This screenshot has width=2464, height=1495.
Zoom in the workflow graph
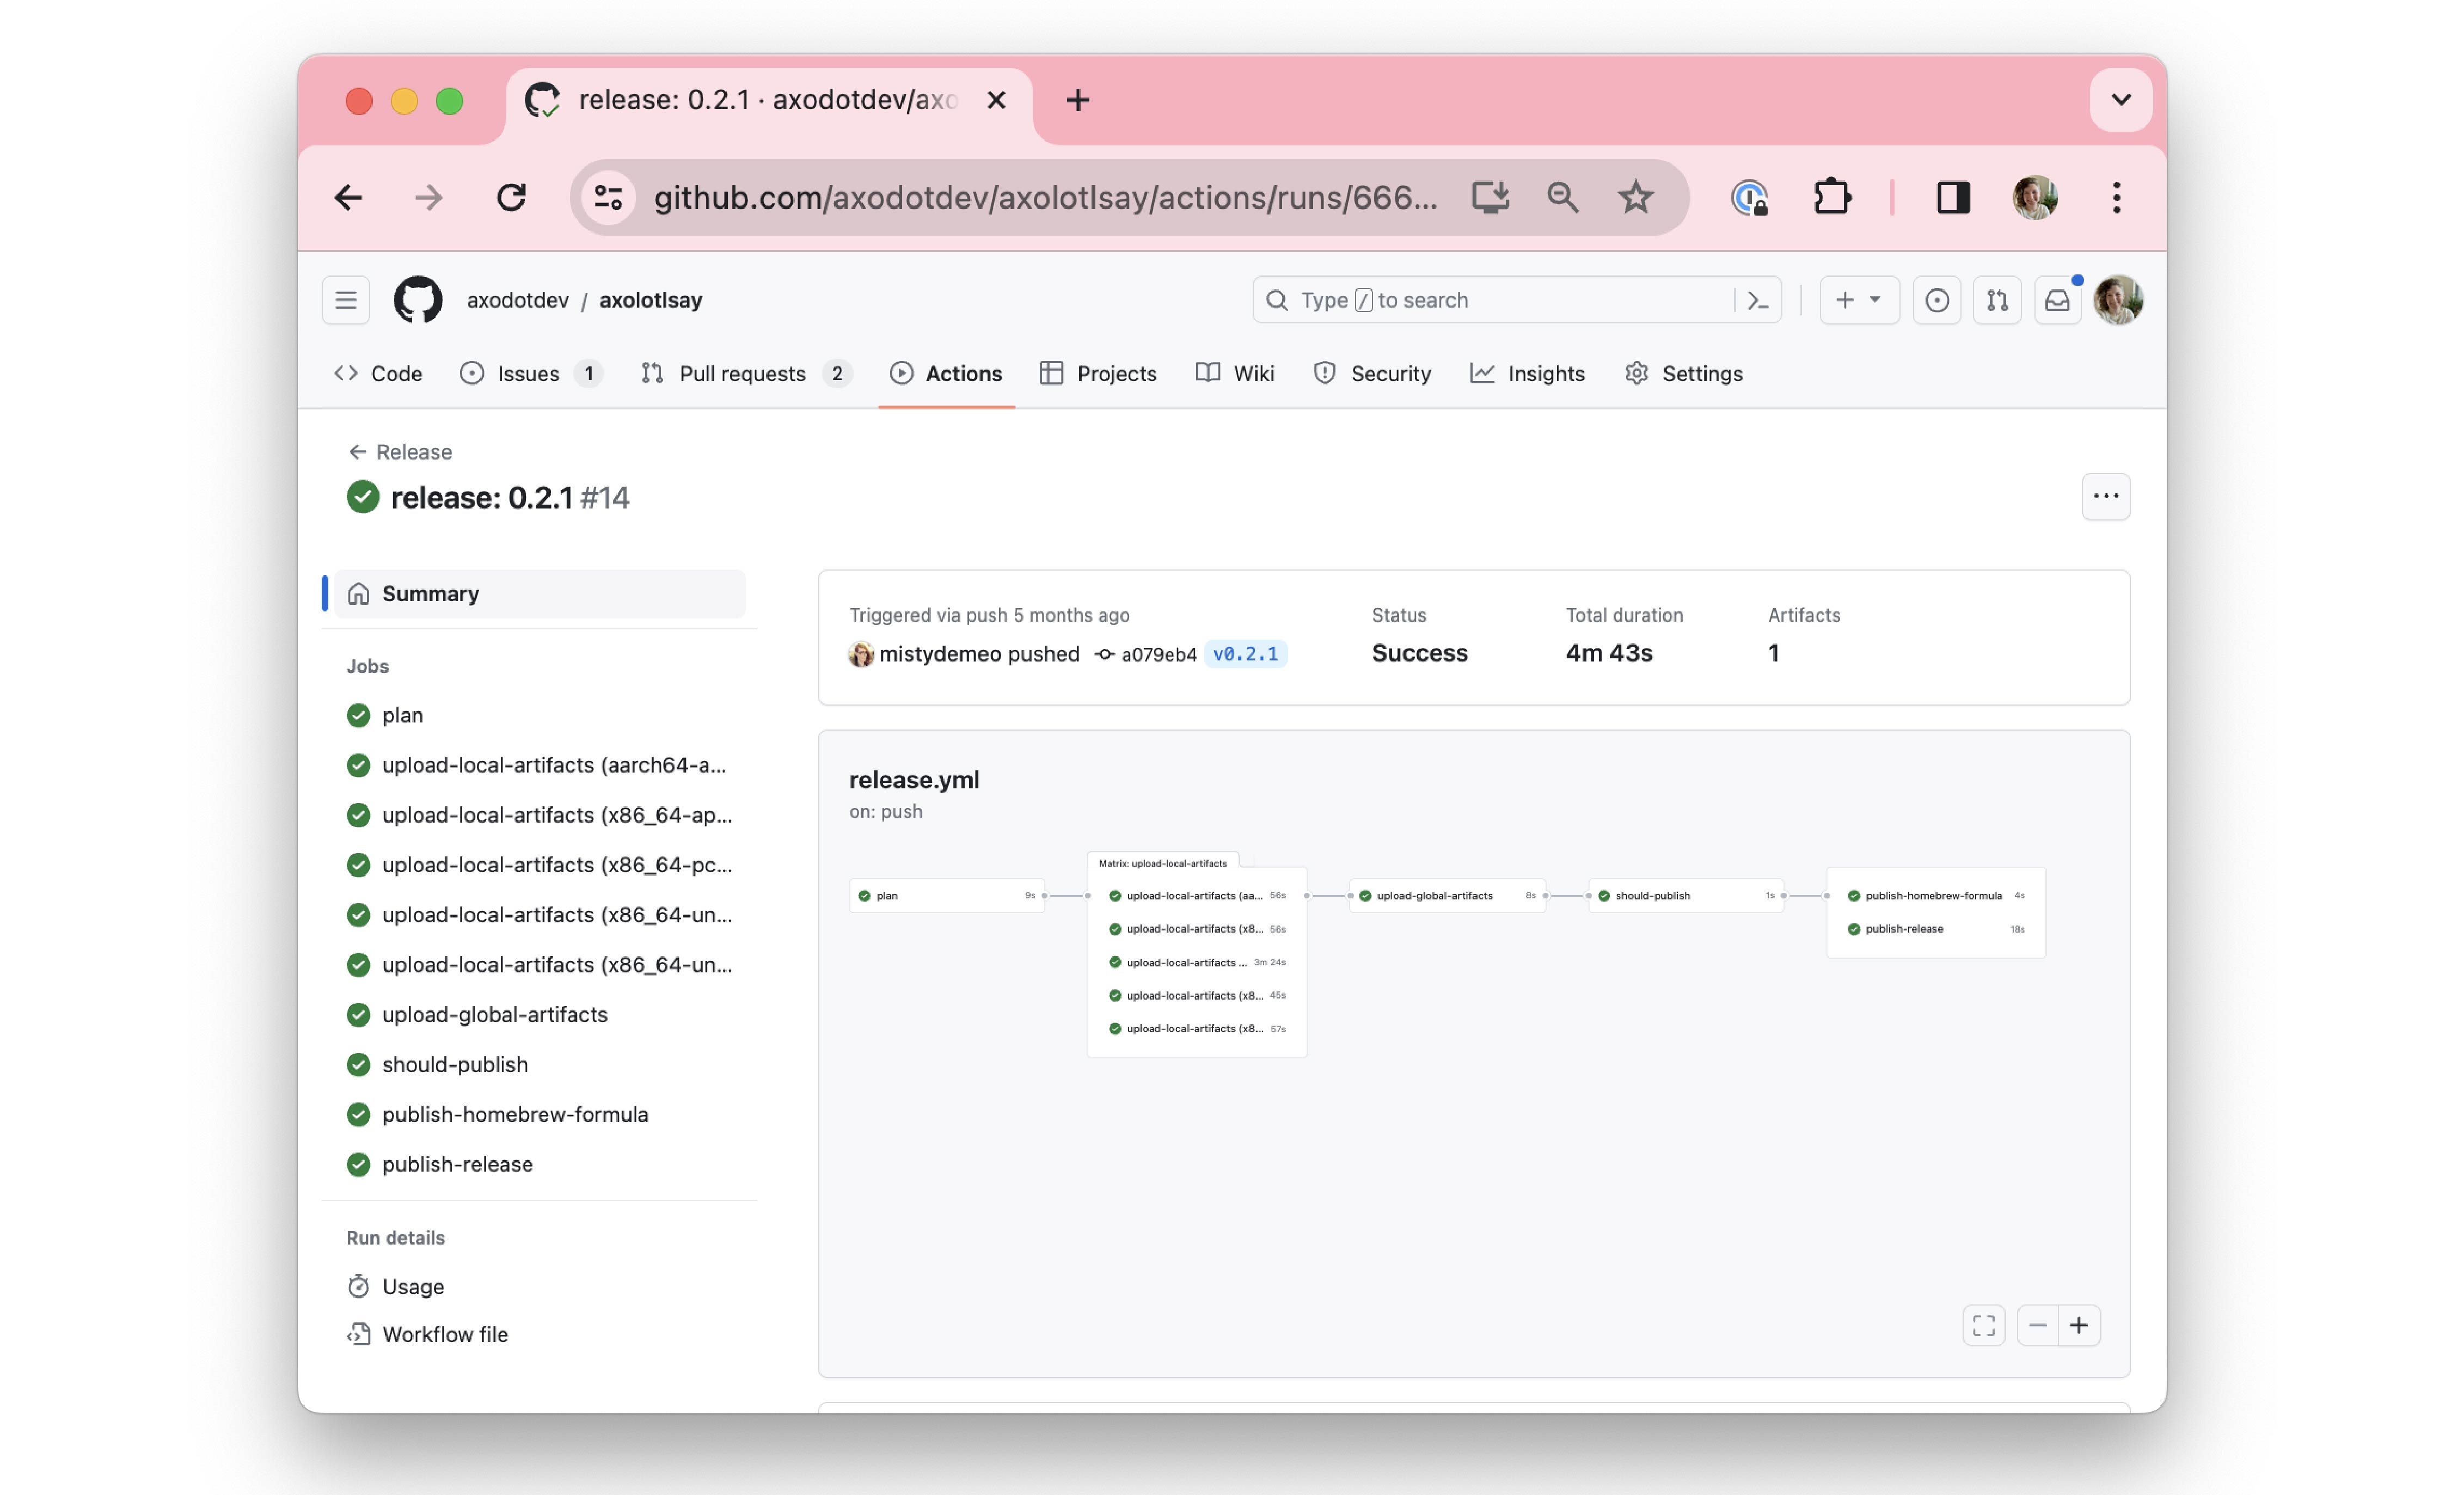[2079, 1325]
